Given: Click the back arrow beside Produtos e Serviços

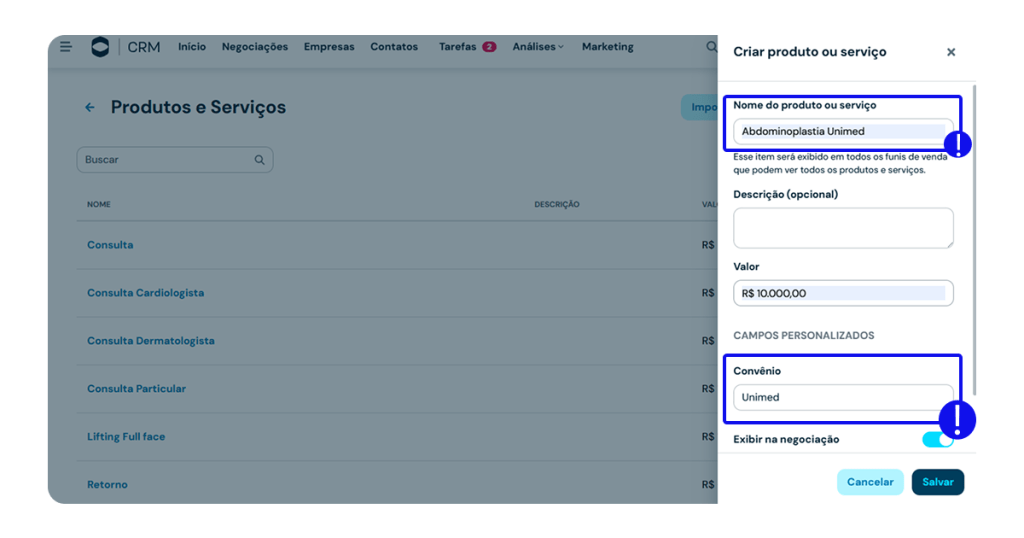Looking at the screenshot, I should 90,108.
